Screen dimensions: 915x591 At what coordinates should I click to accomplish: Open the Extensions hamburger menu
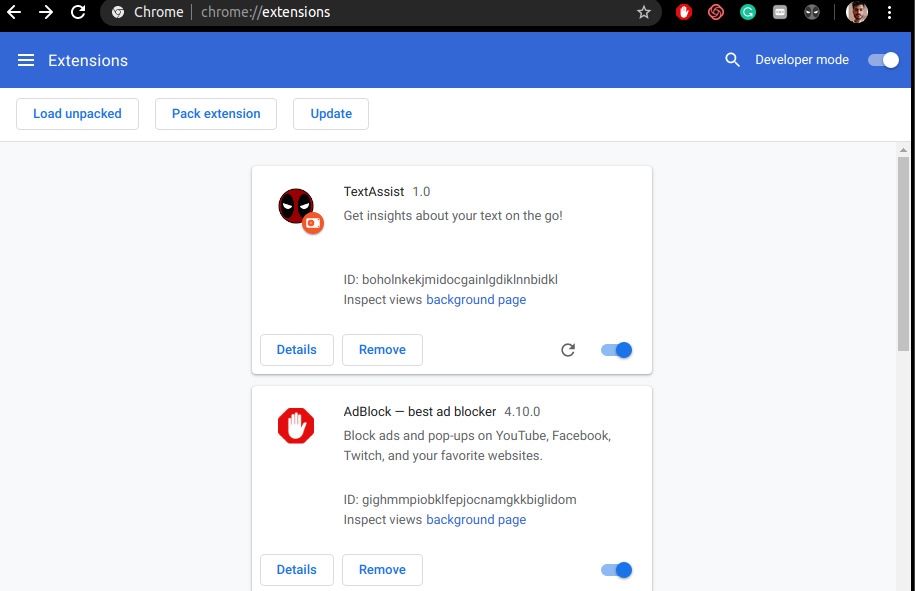[26, 60]
